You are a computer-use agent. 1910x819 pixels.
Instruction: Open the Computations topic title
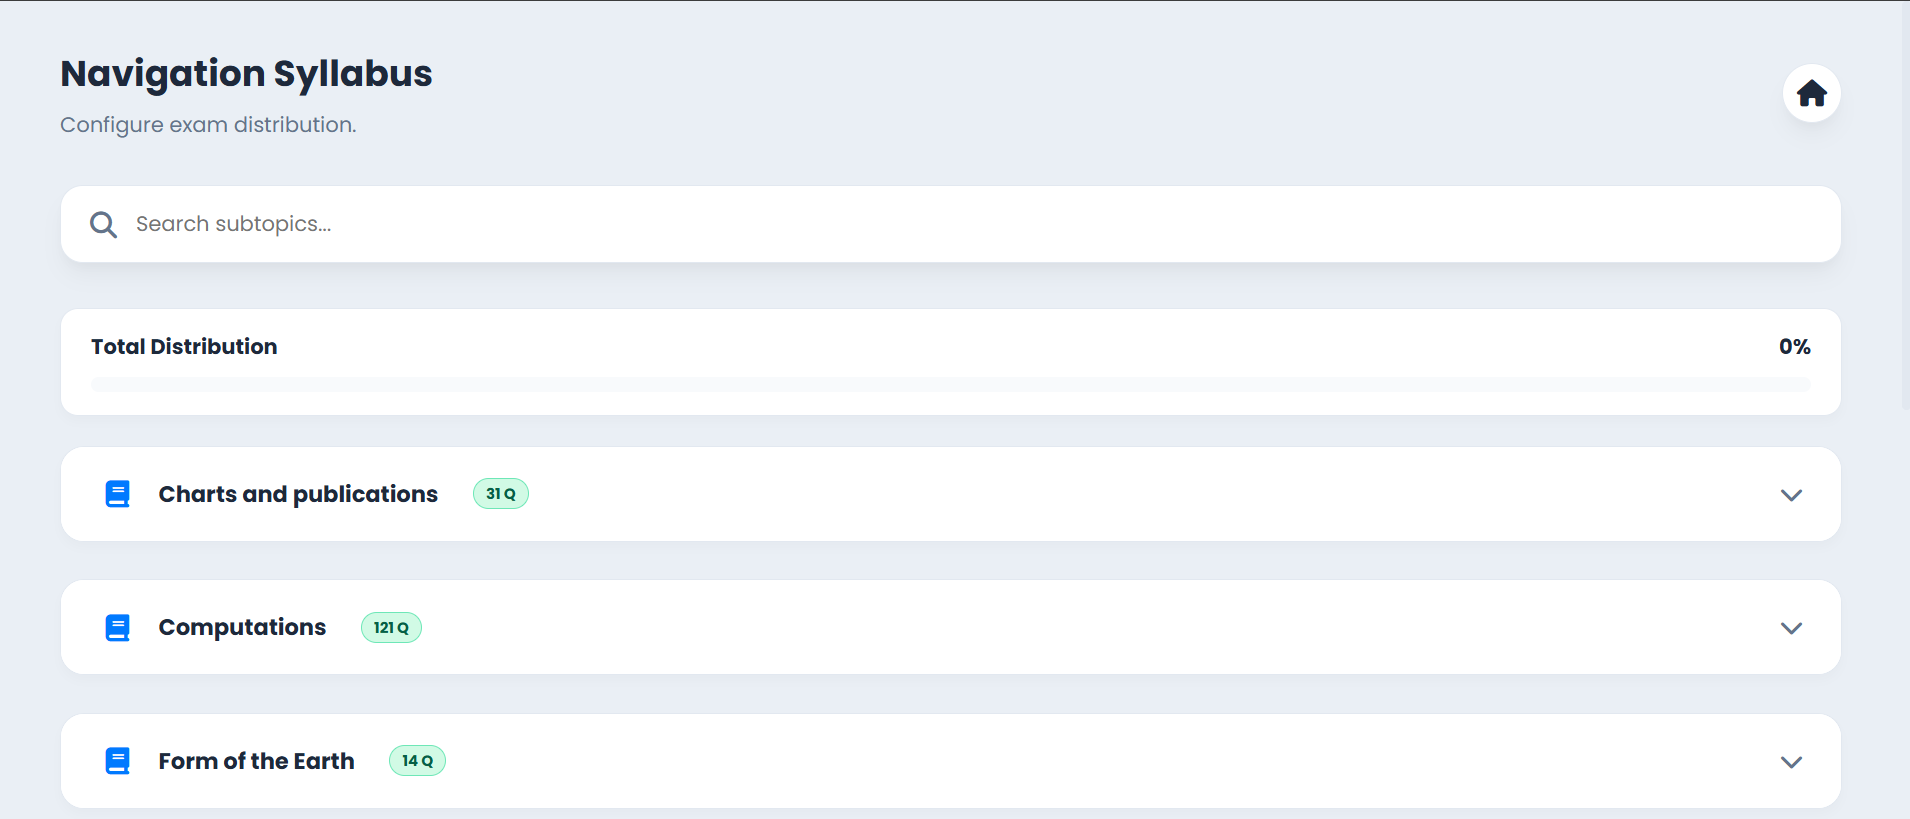click(x=242, y=627)
